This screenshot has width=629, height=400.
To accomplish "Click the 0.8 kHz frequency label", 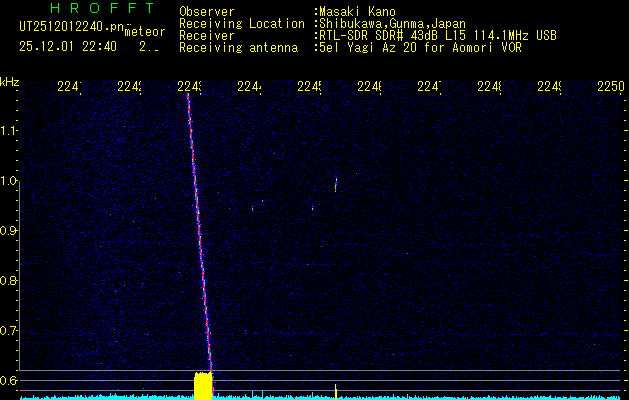I will coord(8,280).
